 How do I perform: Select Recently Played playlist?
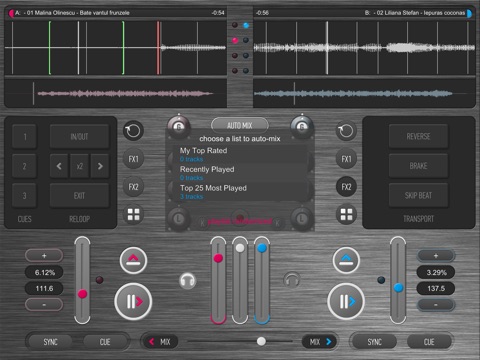(x=240, y=173)
